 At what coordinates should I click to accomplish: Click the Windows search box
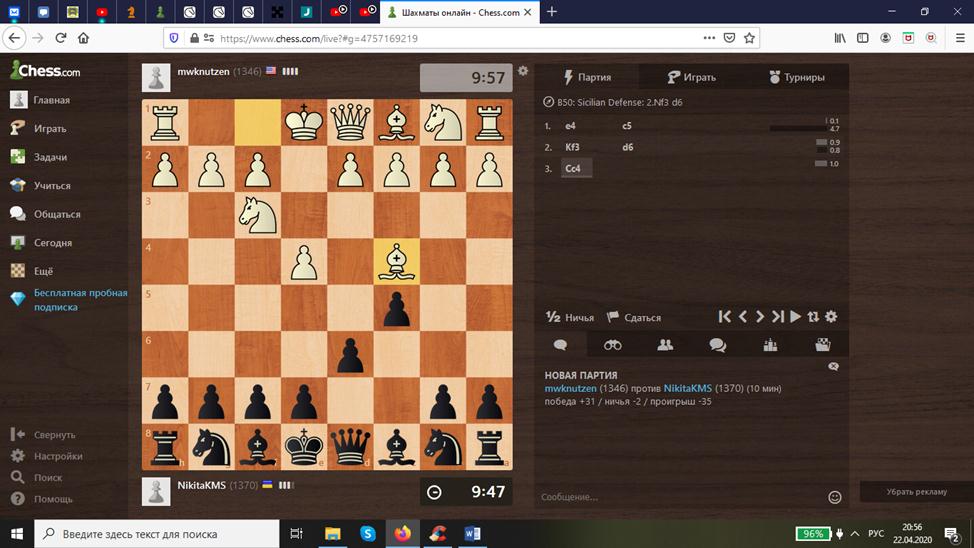(157, 534)
